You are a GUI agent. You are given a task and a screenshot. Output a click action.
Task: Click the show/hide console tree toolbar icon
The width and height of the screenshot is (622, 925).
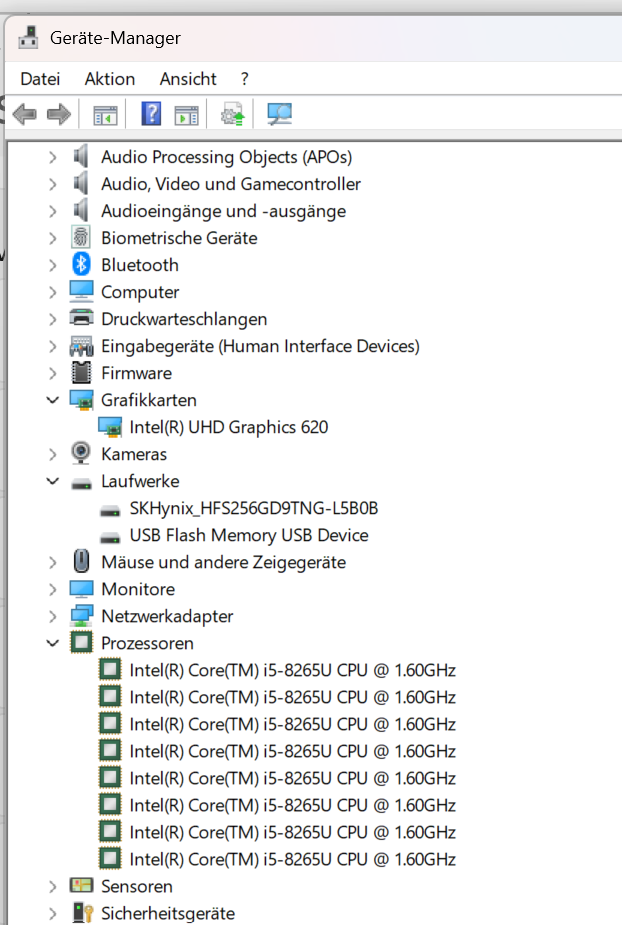[106, 115]
